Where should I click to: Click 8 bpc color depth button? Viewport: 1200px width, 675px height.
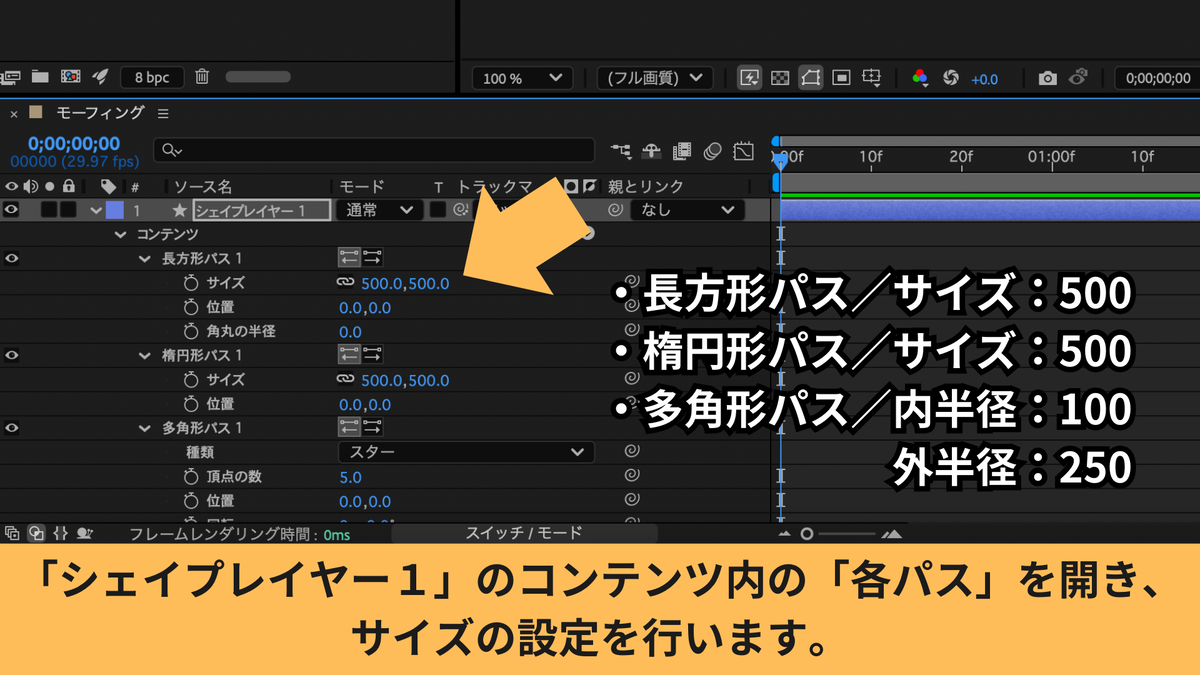pos(152,77)
